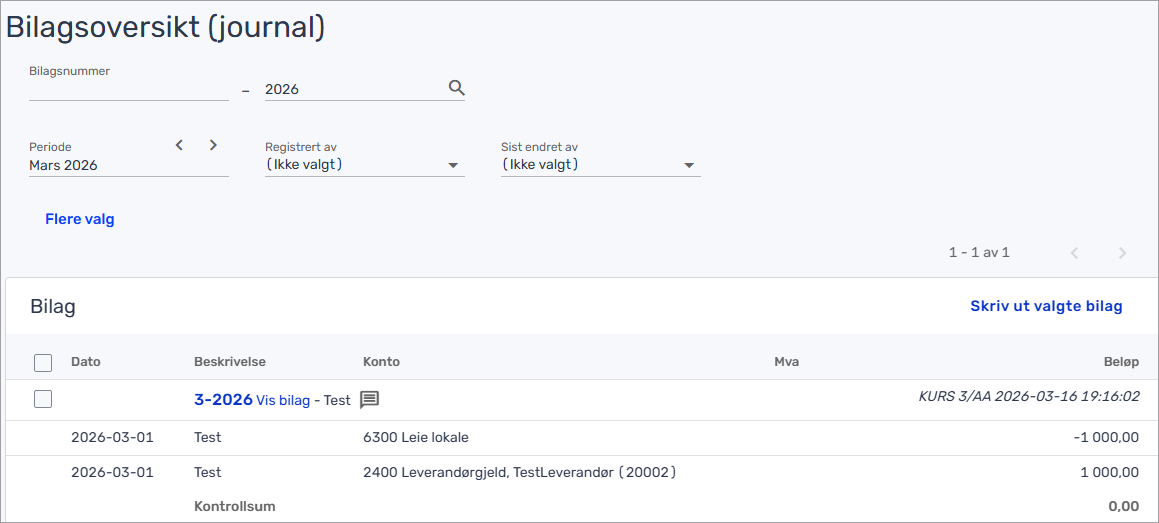Click Vis bilag link

283,400
